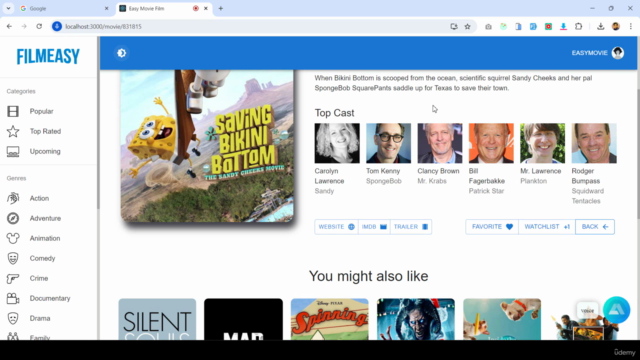Image resolution: width=640 pixels, height=360 pixels.
Task: Click the FILMEASY logo
Action: 48,56
